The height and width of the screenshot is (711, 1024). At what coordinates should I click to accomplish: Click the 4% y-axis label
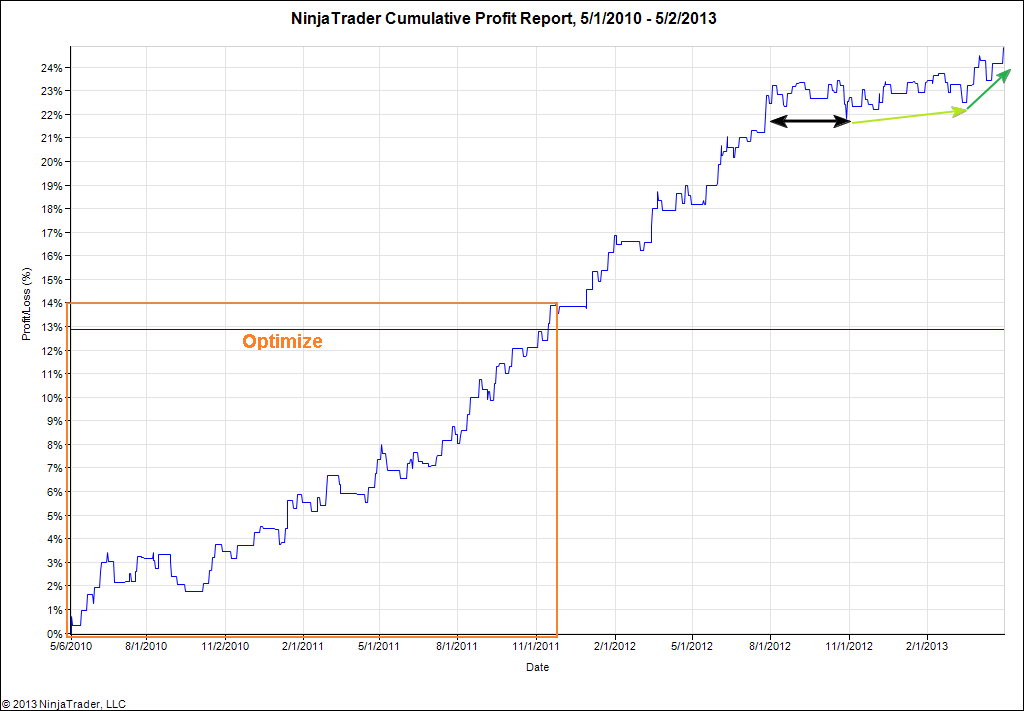(54, 539)
